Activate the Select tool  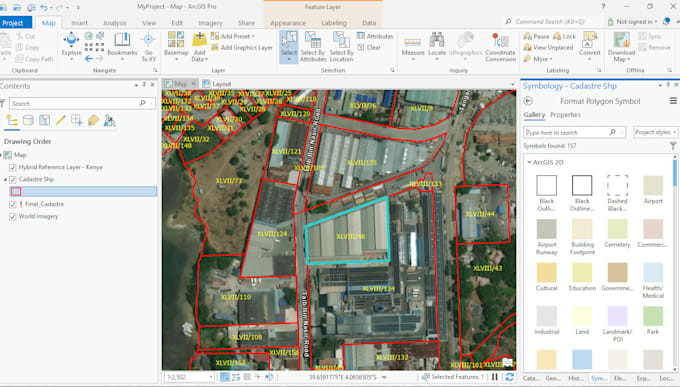pos(288,46)
